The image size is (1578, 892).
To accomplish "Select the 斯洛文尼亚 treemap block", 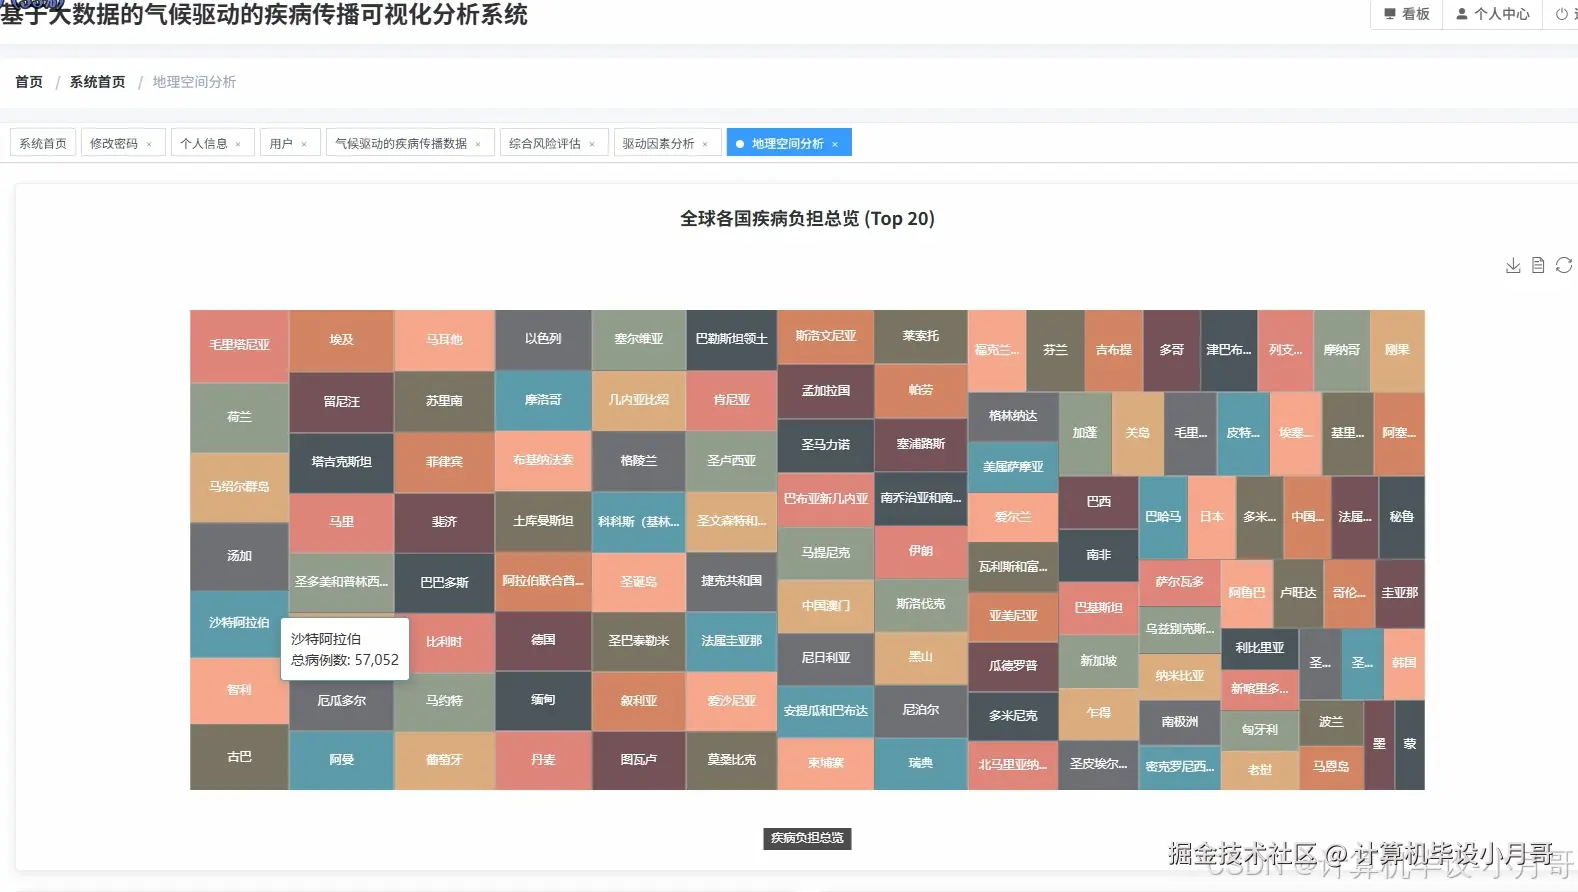I will [826, 336].
